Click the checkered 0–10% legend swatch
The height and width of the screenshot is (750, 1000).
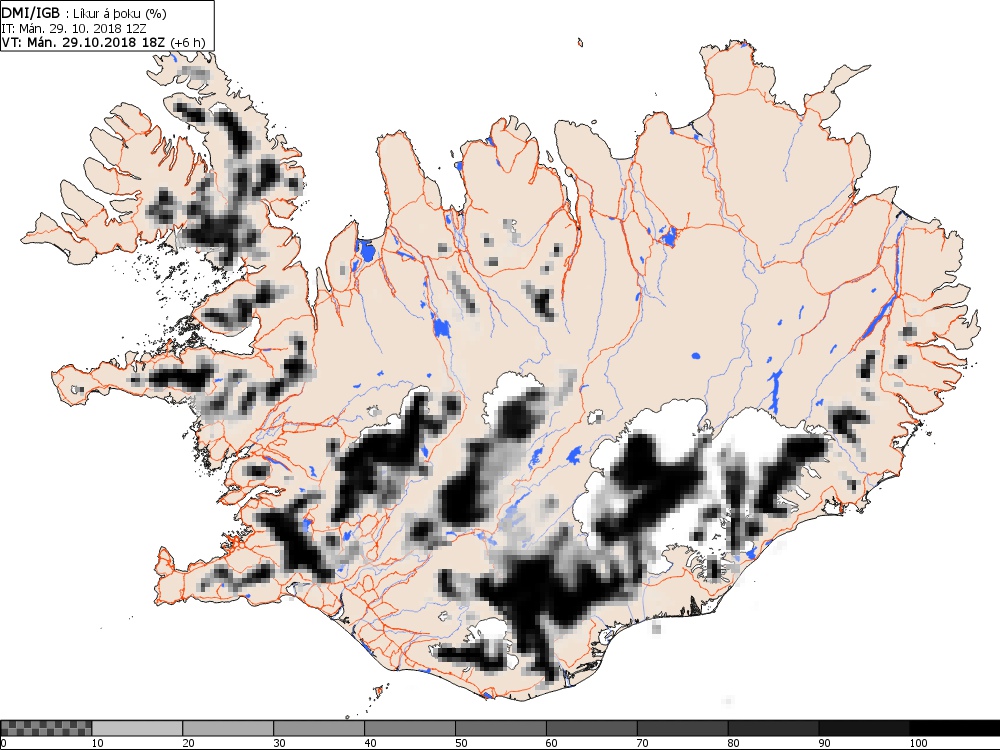click(47, 728)
